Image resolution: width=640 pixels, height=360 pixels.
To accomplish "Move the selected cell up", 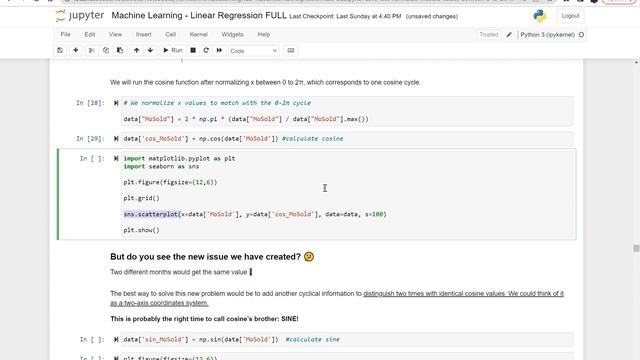I will 136,50.
